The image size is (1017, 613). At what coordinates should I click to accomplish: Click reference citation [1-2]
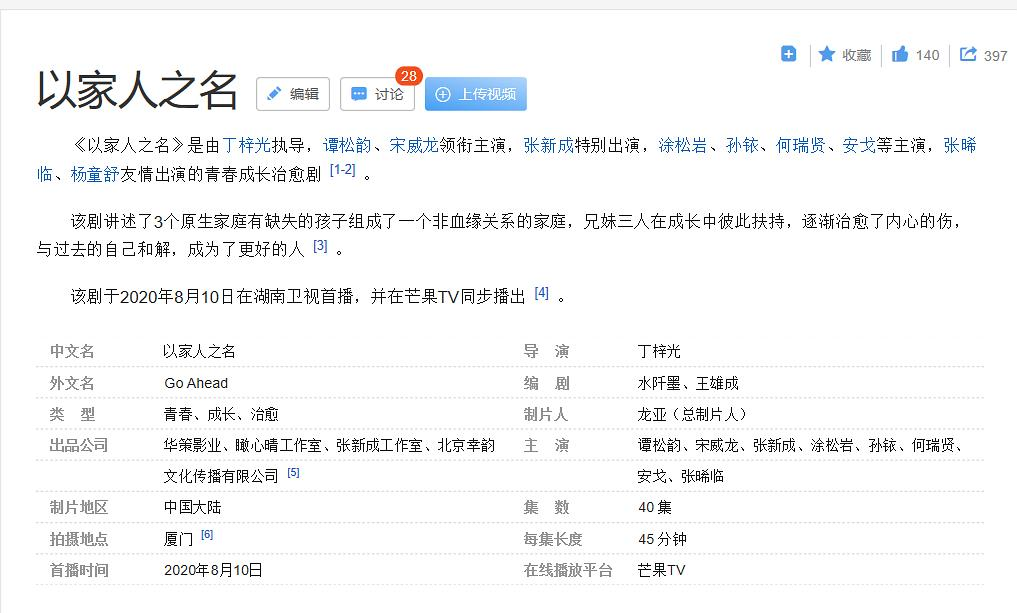pyautogui.click(x=342, y=170)
